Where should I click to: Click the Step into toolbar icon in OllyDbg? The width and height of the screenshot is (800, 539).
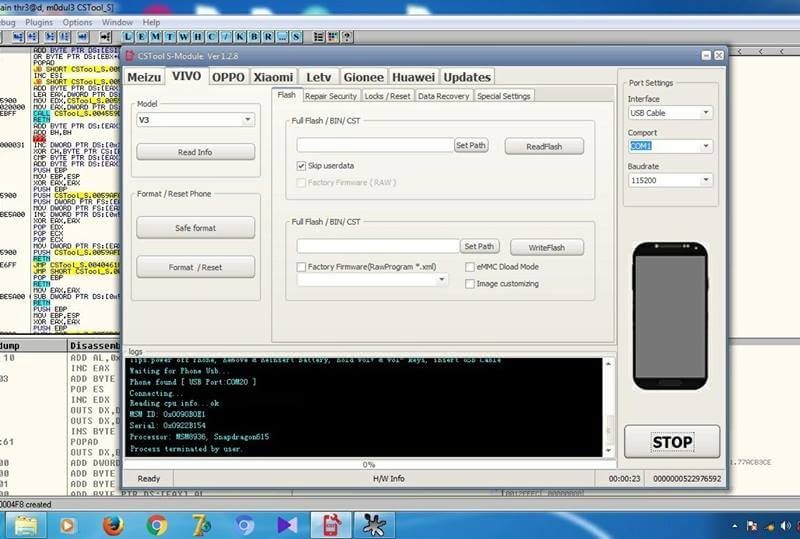(x=18, y=37)
